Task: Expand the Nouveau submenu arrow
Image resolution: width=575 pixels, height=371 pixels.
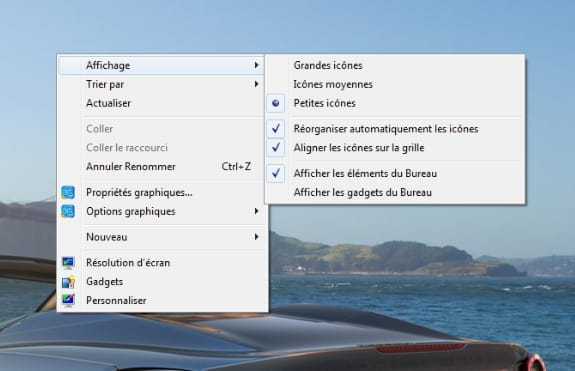Action: [x=256, y=237]
